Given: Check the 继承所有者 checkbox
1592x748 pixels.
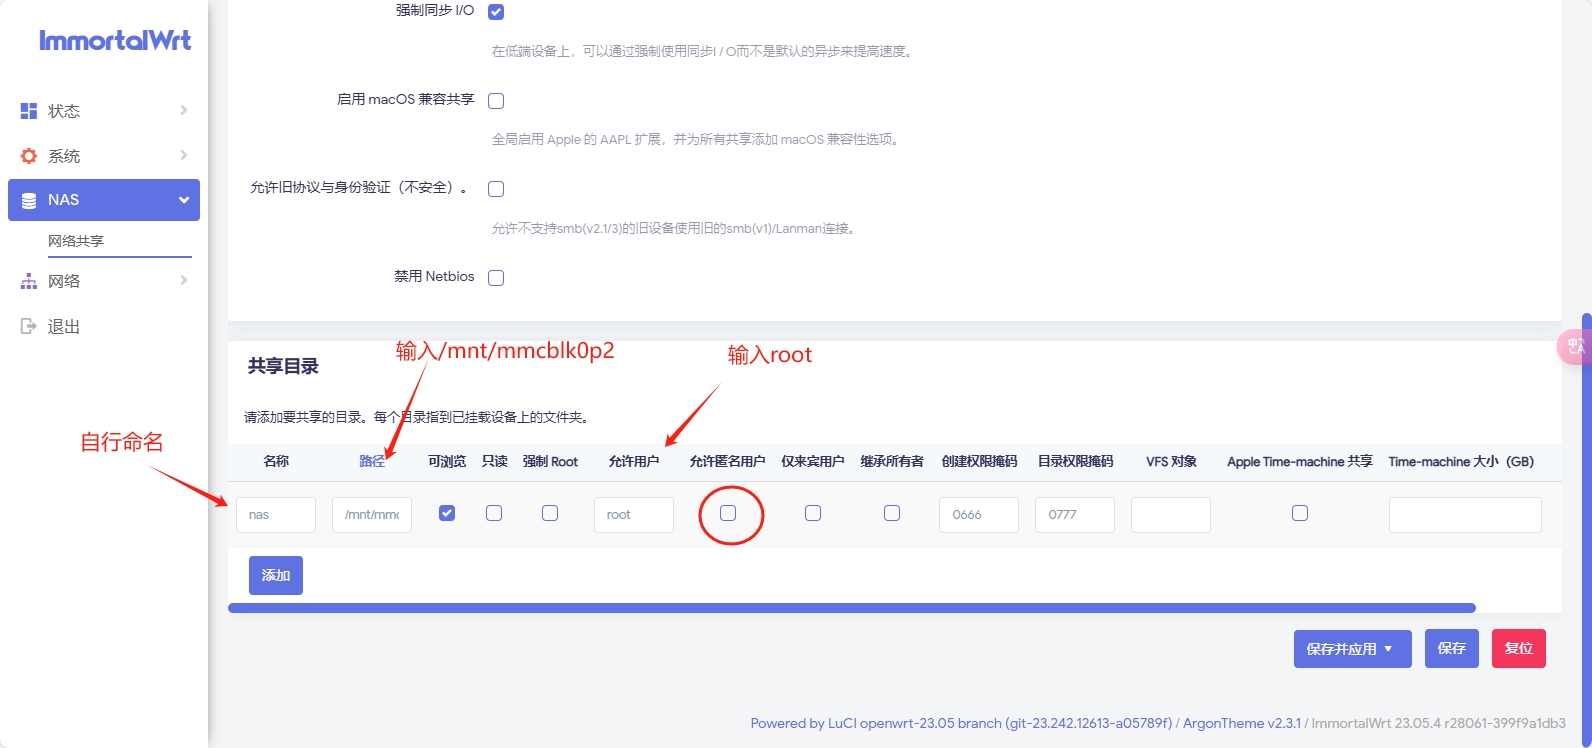Looking at the screenshot, I should pos(892,513).
